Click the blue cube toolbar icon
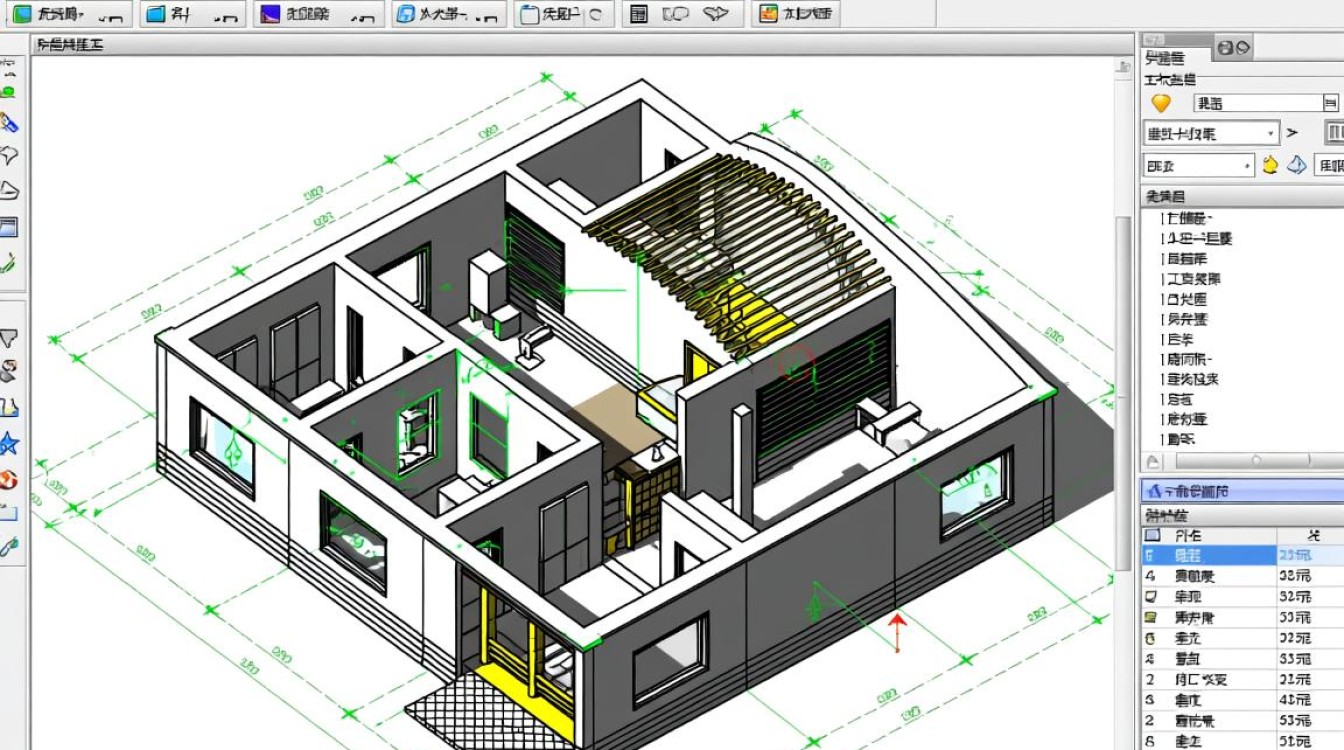This screenshot has width=1344, height=750. (x=156, y=14)
